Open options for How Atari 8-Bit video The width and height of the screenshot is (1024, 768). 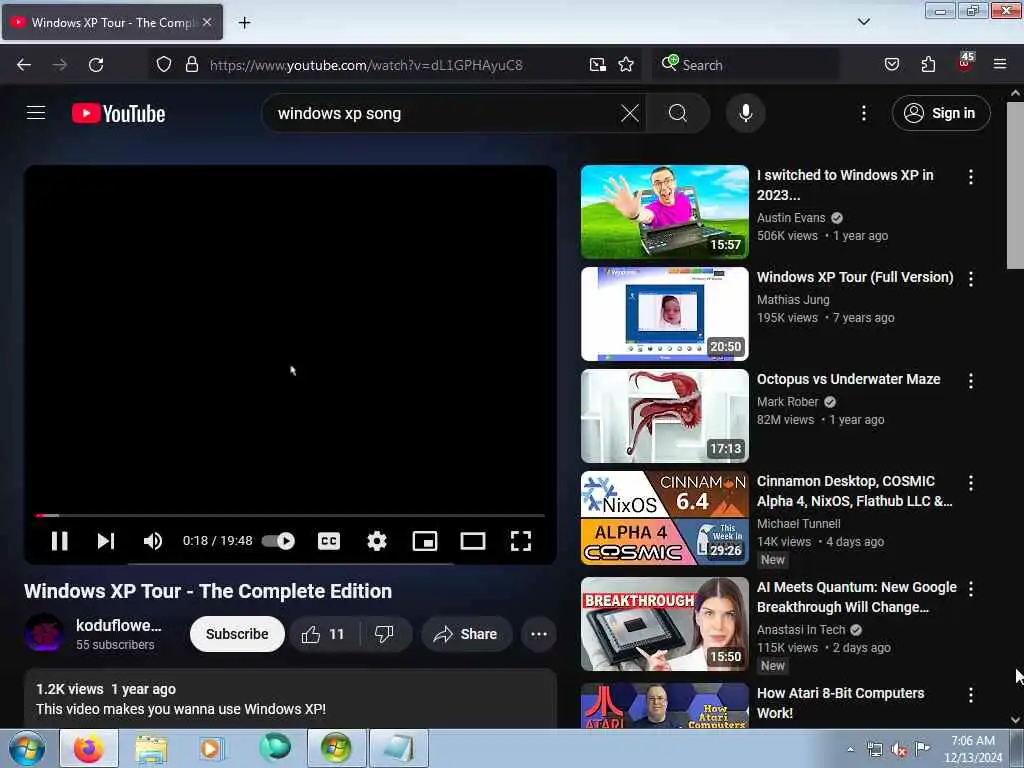coord(971,695)
